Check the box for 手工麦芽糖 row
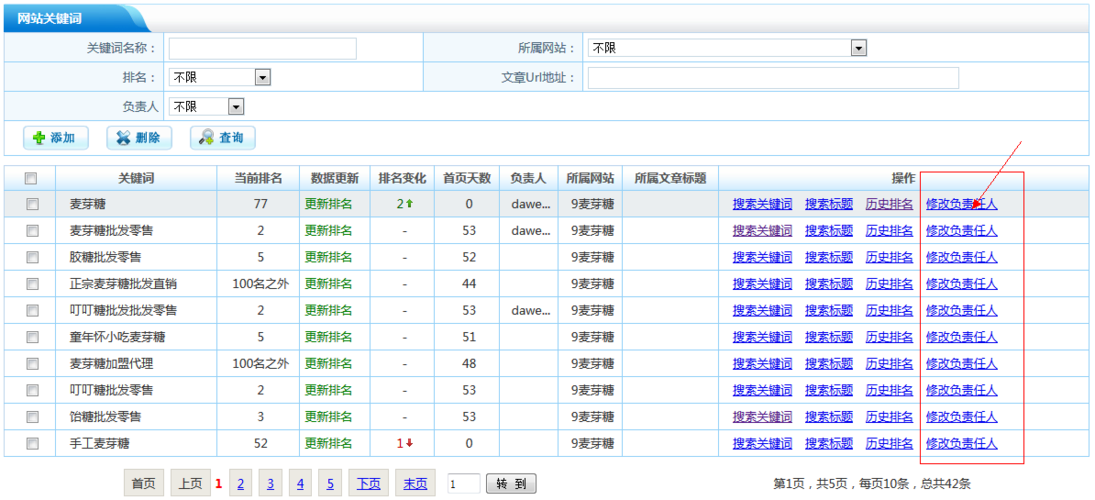The image size is (1095, 500). 31,443
